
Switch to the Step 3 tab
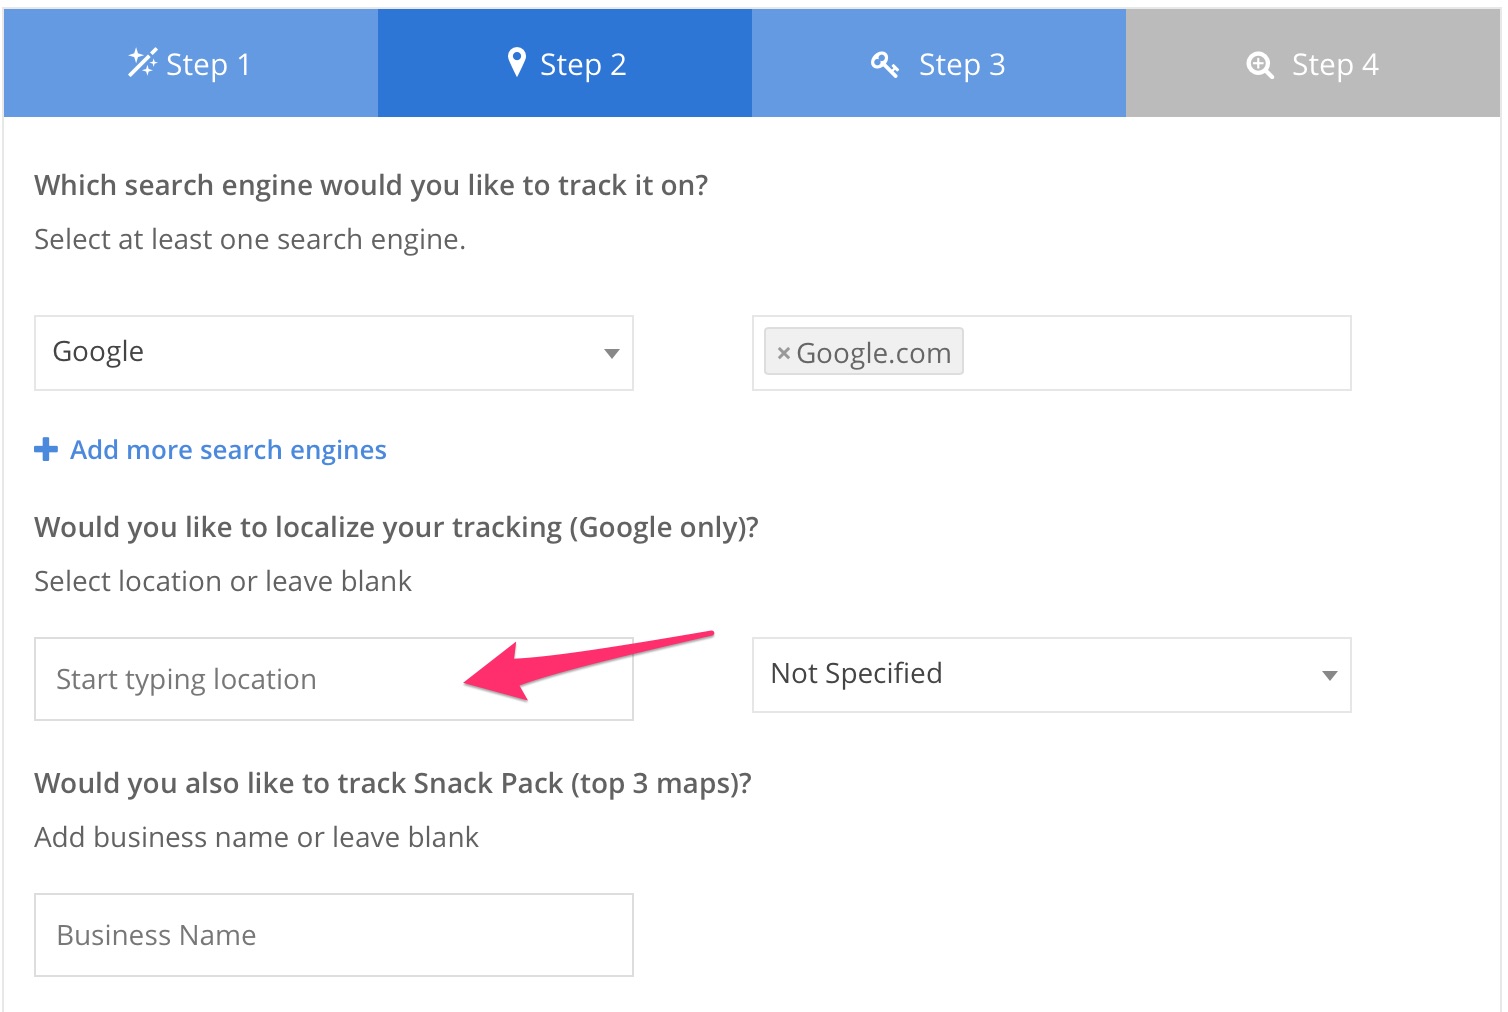point(939,63)
